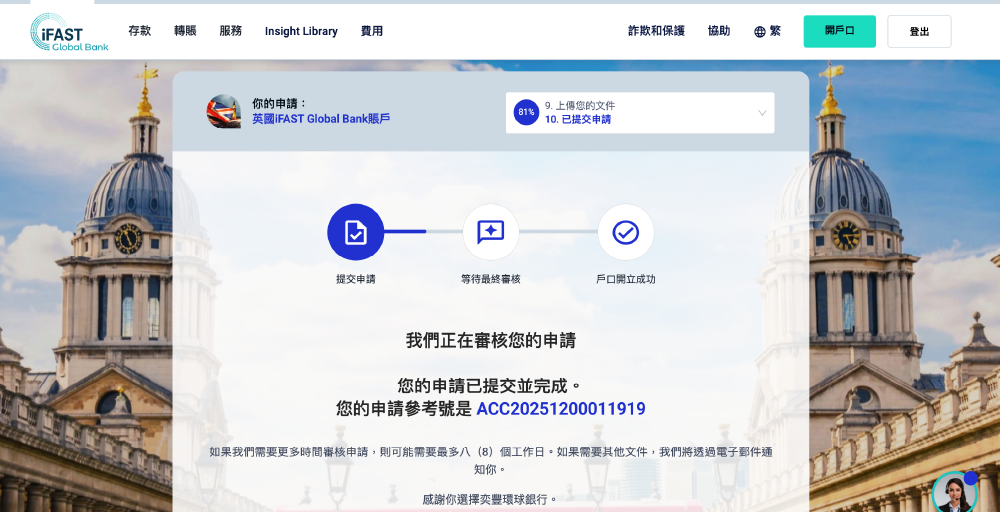Click the 提交申請 step label

pos(355,279)
